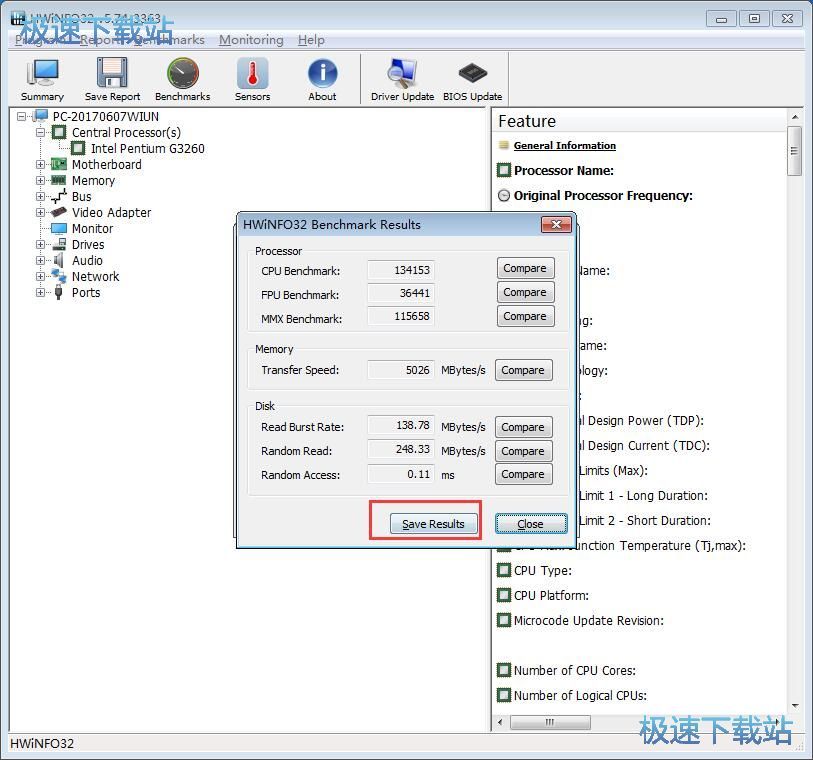Click the scroll down arrow in feature panel
The image size is (813, 760).
click(795, 706)
